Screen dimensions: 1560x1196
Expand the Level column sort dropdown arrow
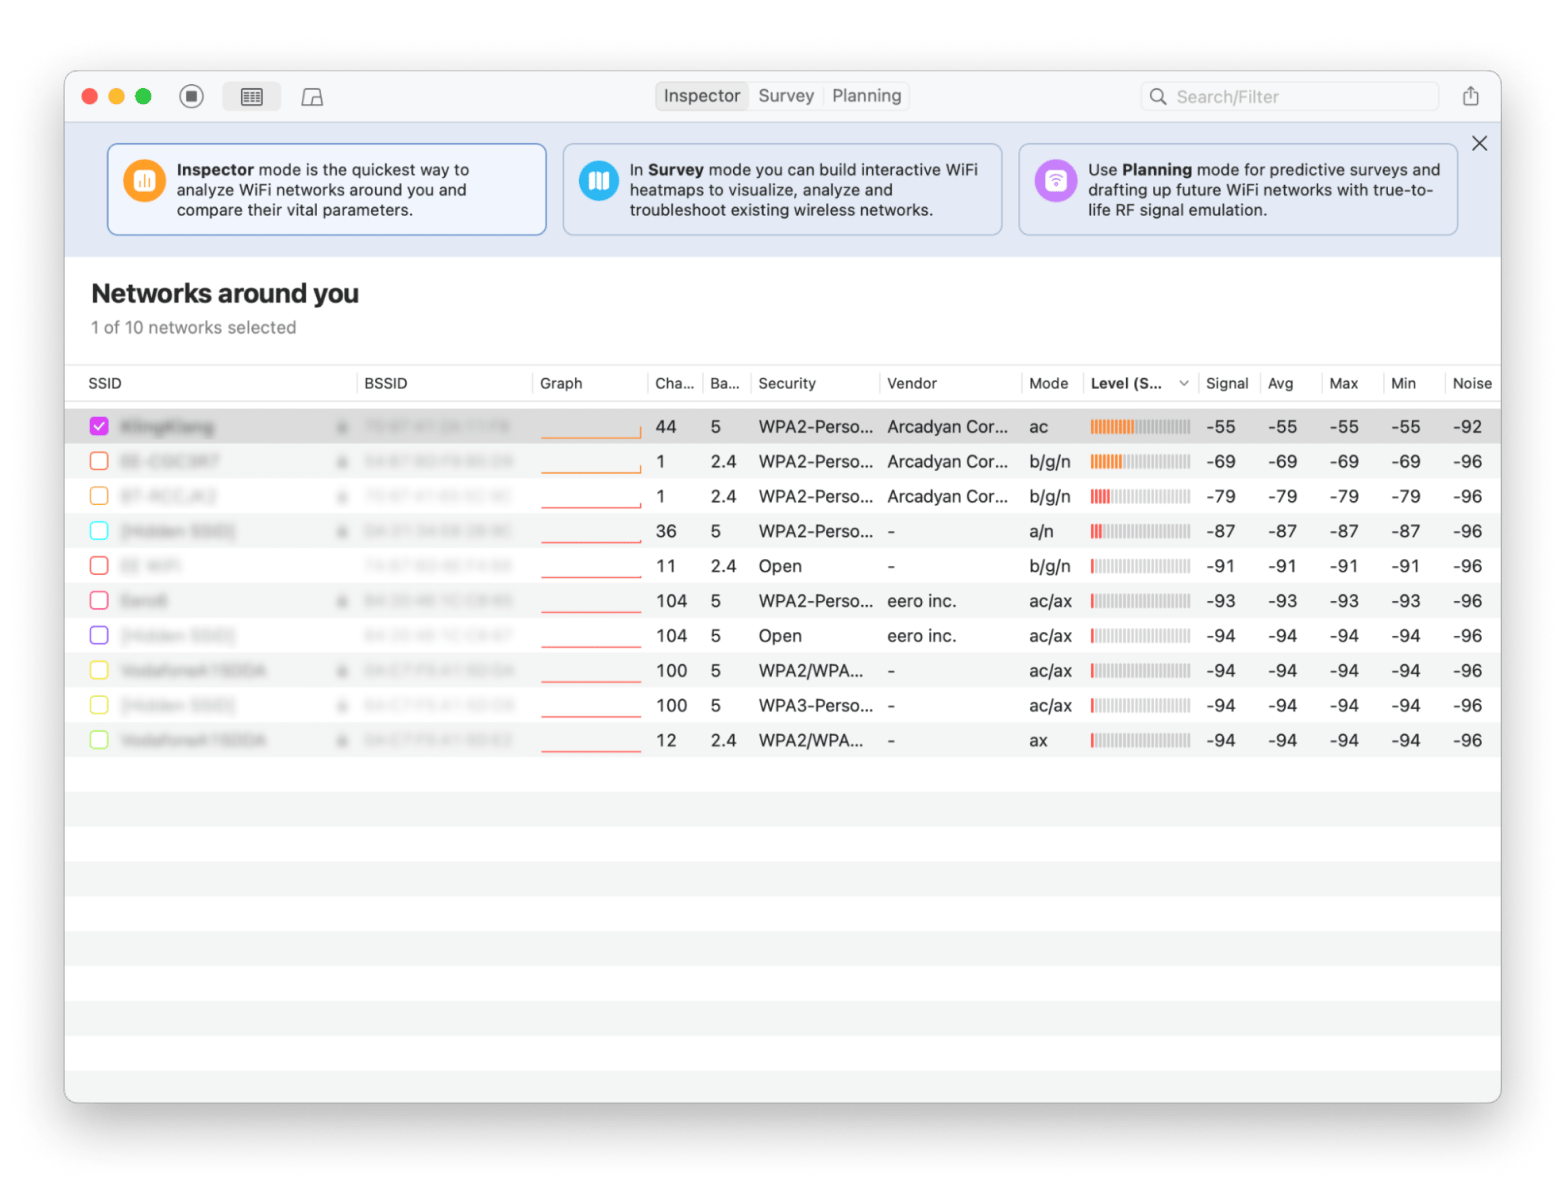tap(1184, 384)
